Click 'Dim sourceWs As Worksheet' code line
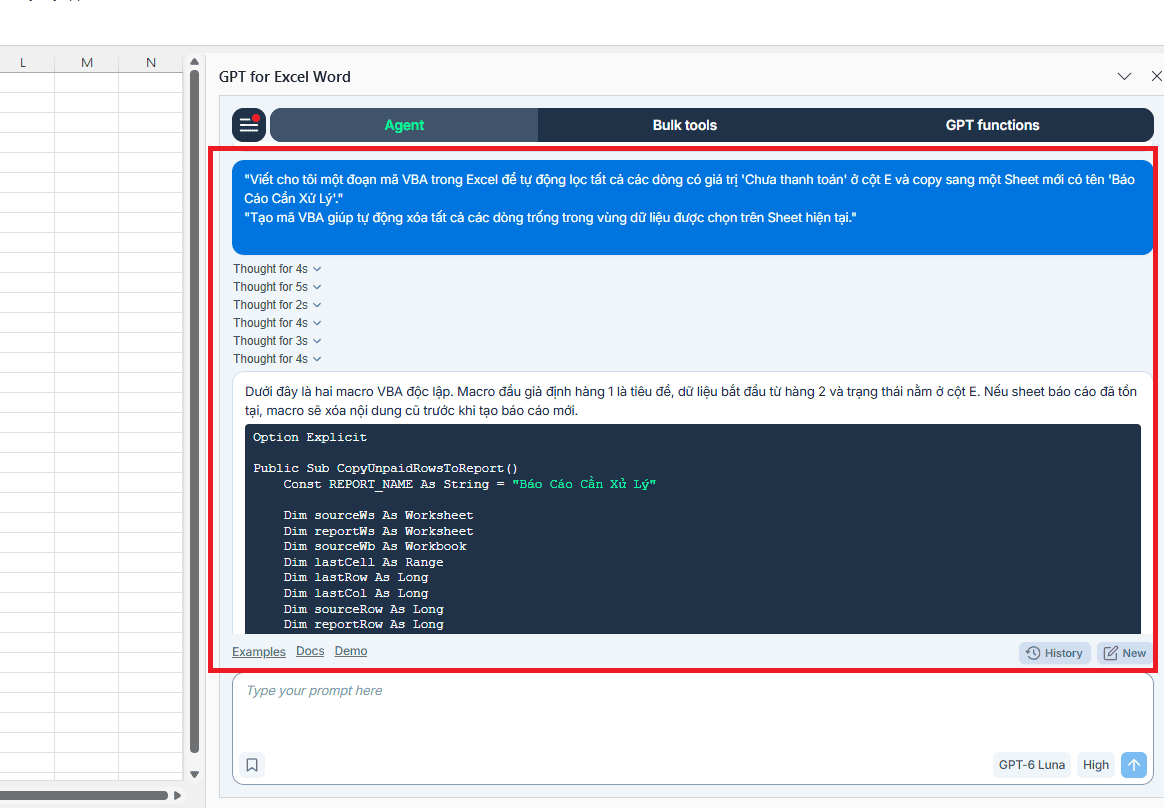The height and width of the screenshot is (808, 1164). point(378,515)
